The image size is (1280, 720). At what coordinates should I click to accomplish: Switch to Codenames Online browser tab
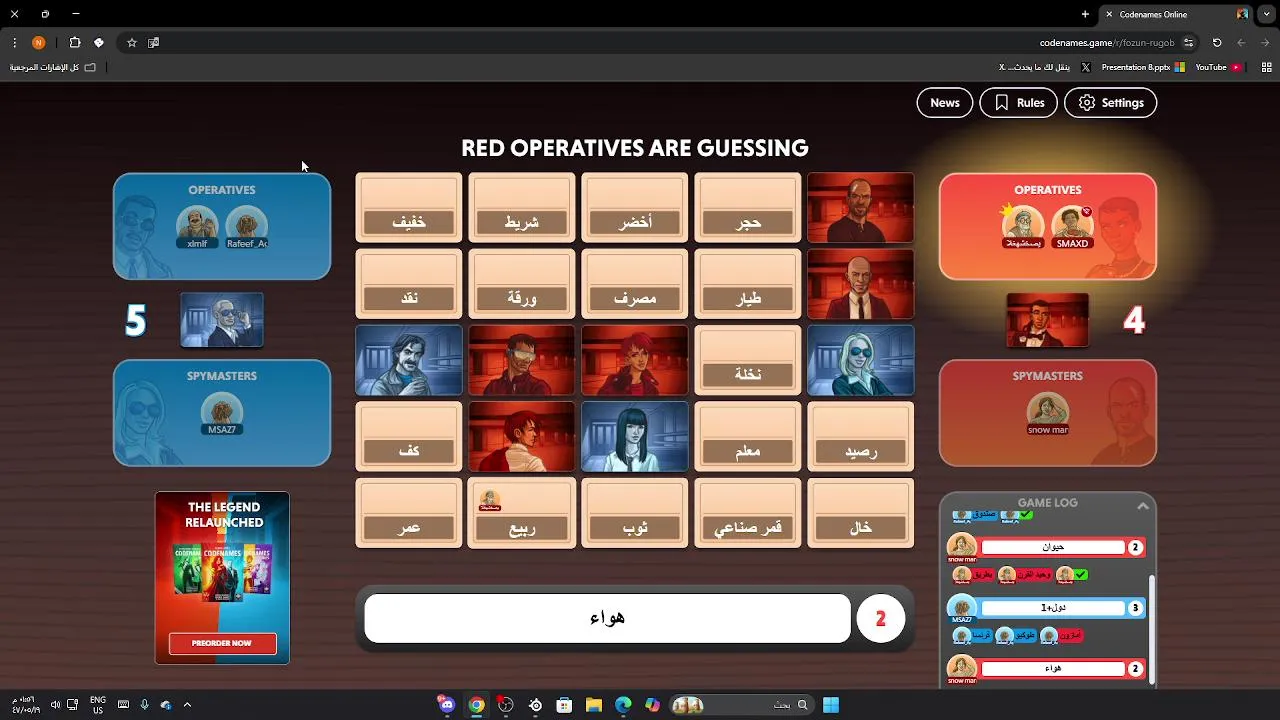tap(1176, 14)
